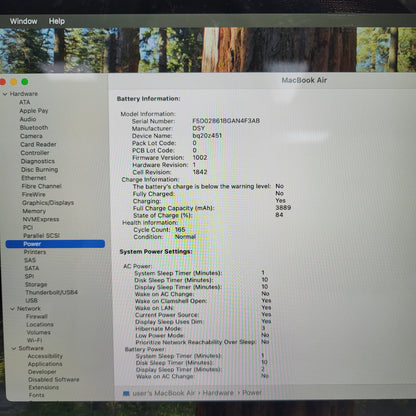Select Printers in sidebar
Screen dimensions: 416x416
pyautogui.click(x=35, y=252)
